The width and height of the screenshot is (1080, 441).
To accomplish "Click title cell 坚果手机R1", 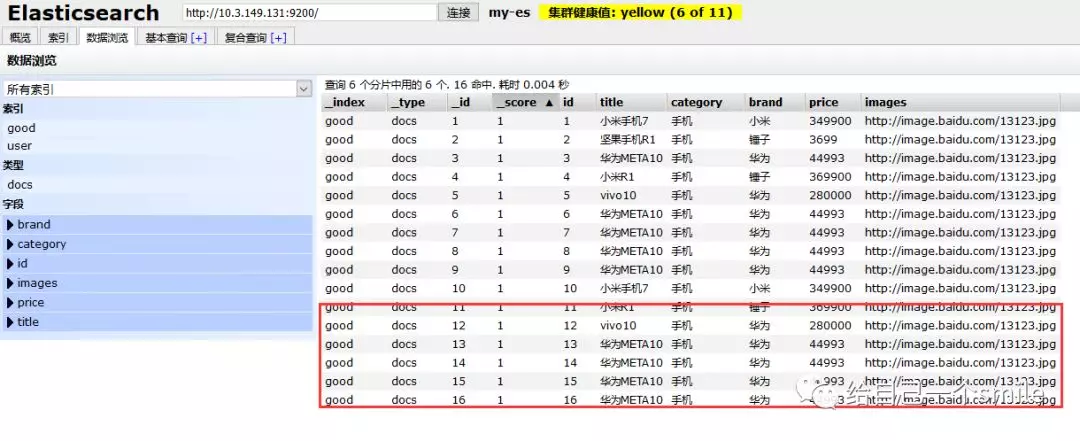I will 627,140.
